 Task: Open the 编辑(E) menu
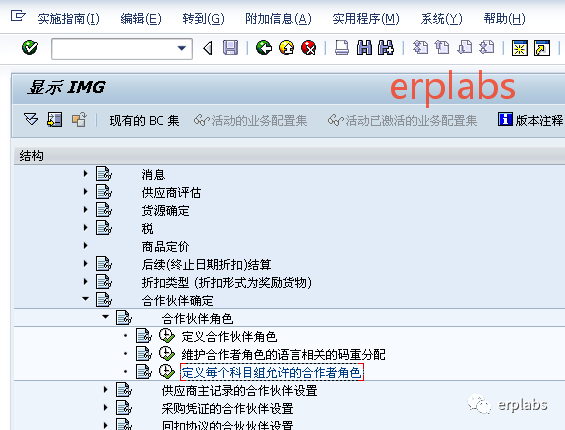[x=141, y=19]
